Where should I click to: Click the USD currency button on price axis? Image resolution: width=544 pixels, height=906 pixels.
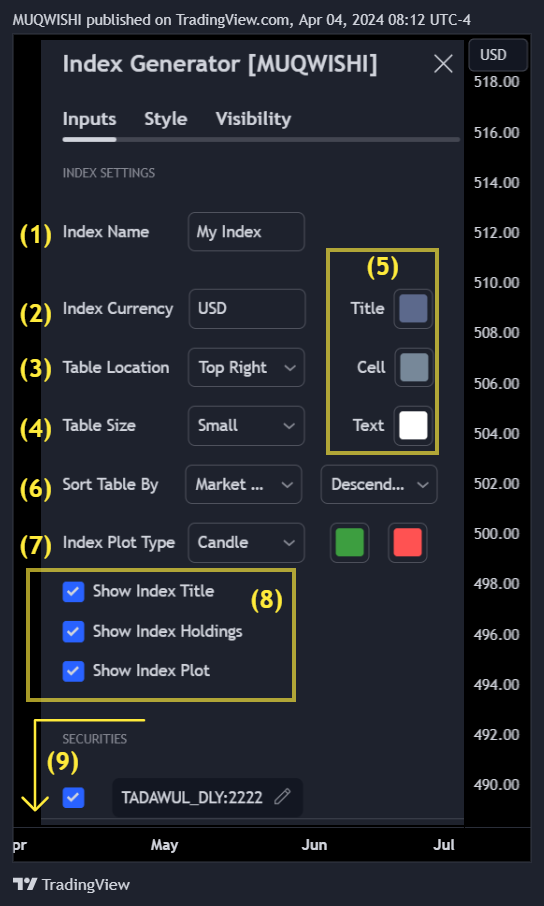click(498, 55)
